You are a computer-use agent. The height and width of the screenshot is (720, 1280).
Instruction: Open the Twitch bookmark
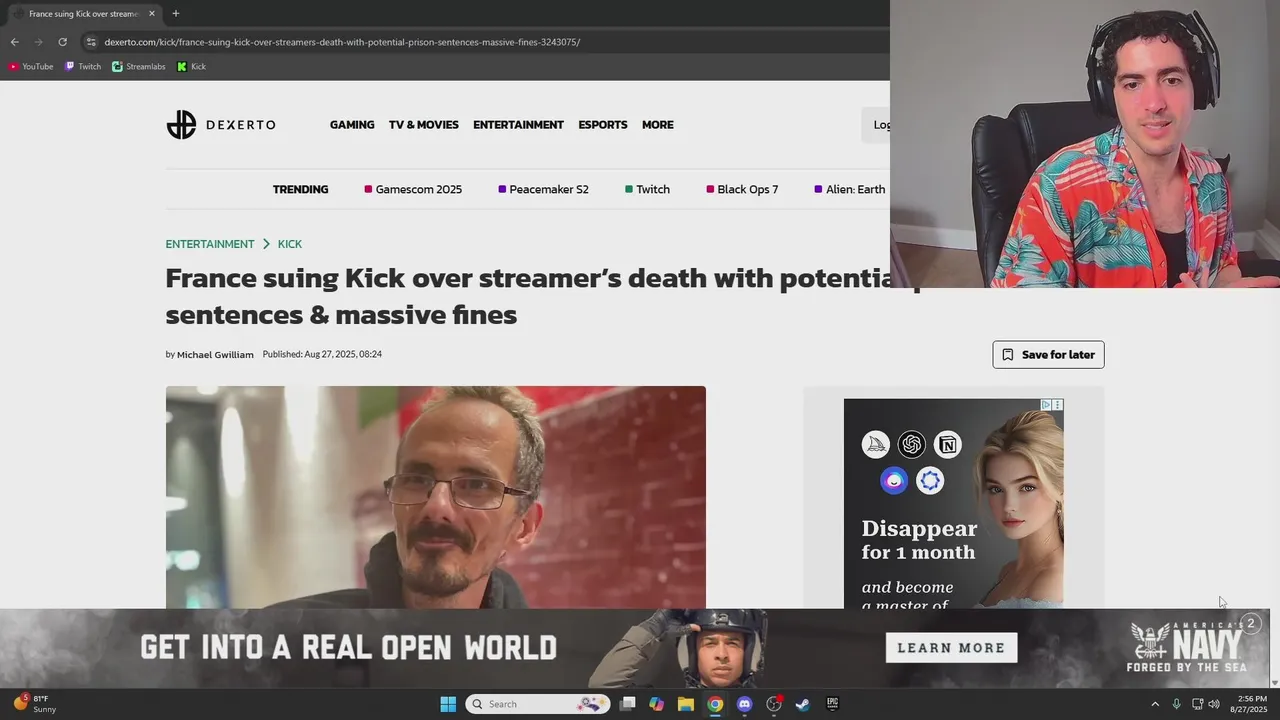(x=83, y=67)
